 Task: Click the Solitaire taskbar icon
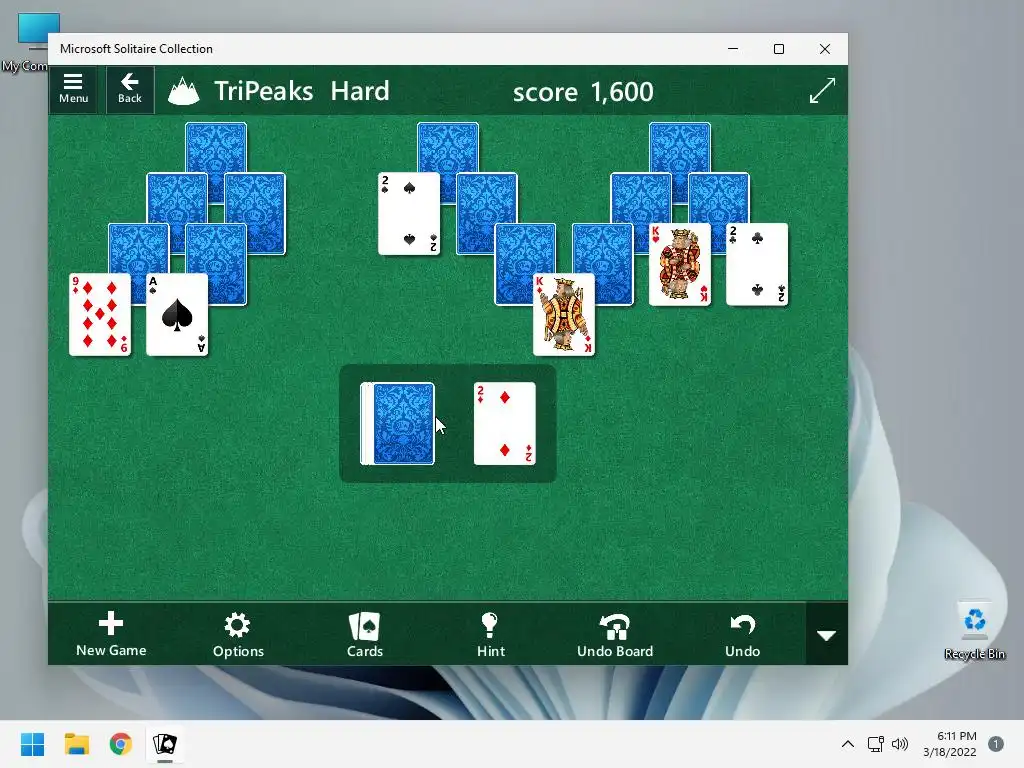165,744
